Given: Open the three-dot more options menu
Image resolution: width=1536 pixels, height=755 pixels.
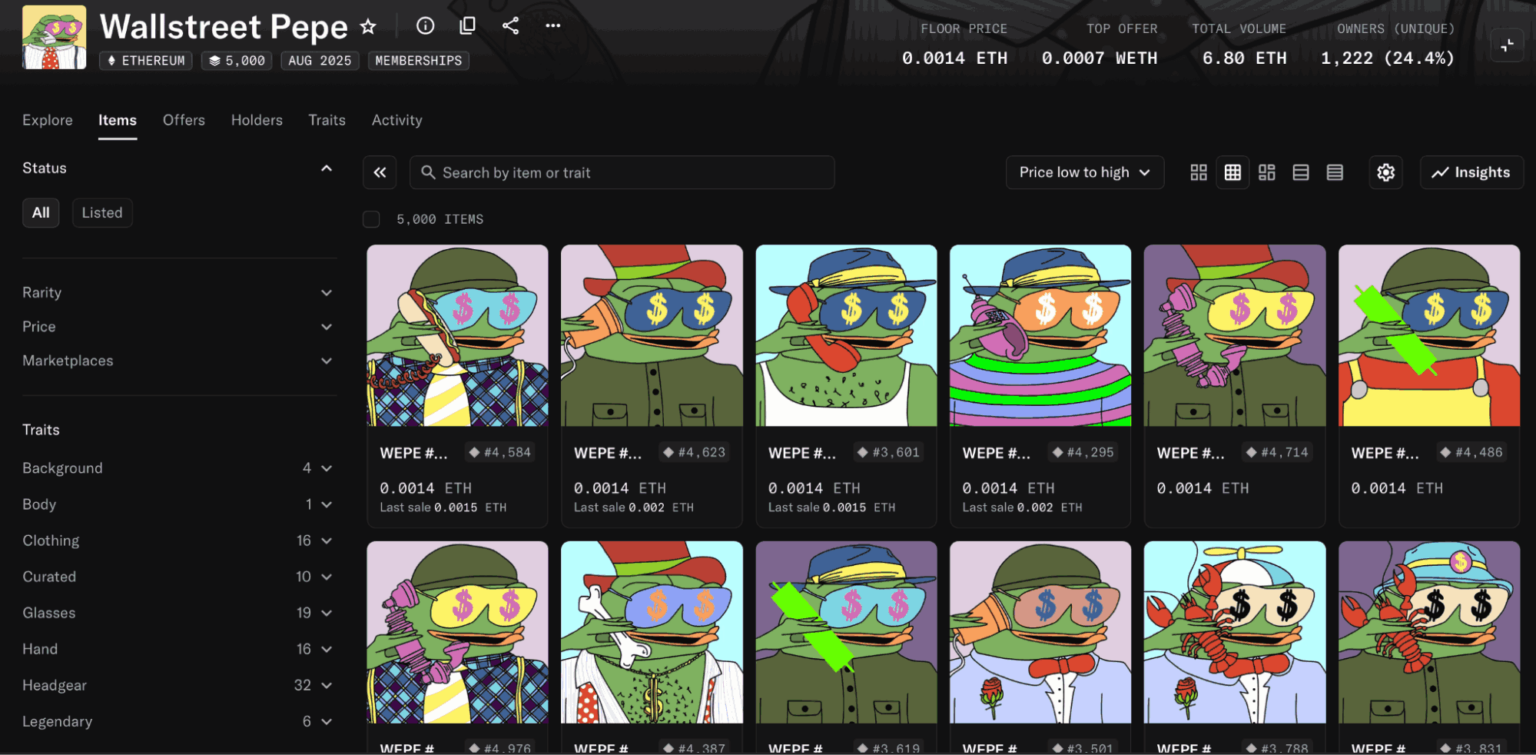Looking at the screenshot, I should pyautogui.click(x=553, y=26).
